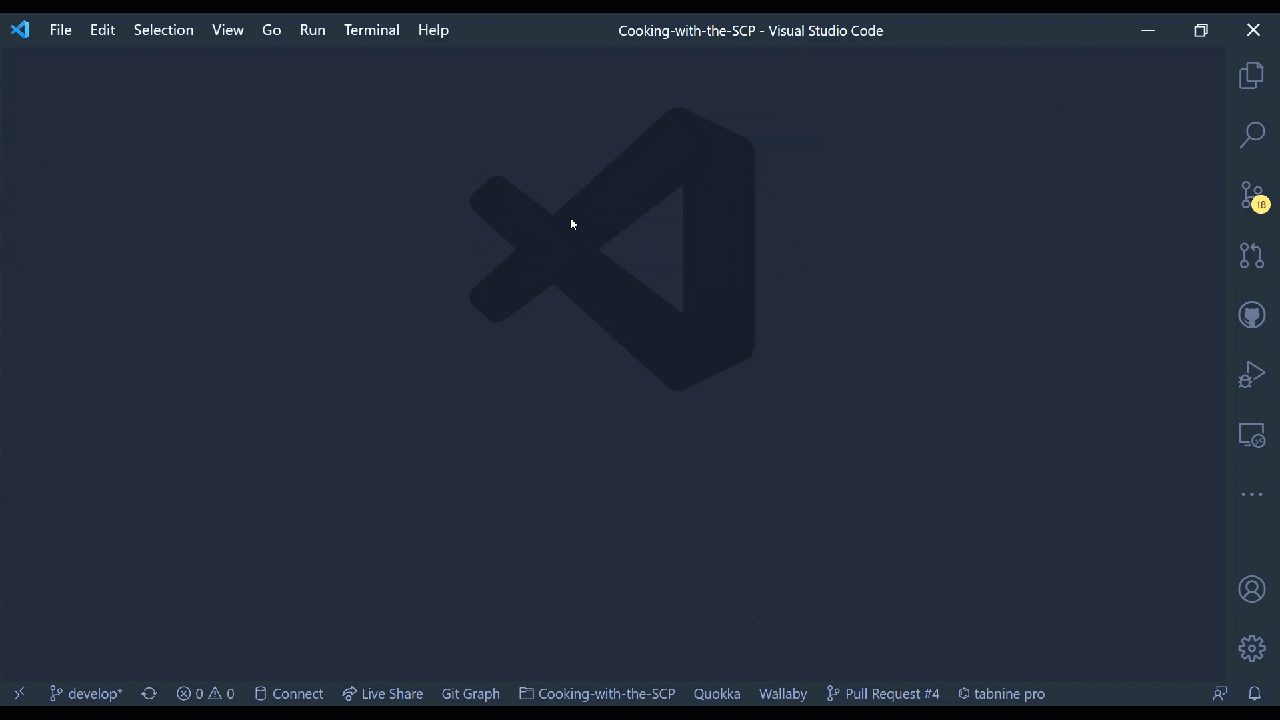Open the Run and Debug view
The image size is (1280, 720).
coord(1252,375)
